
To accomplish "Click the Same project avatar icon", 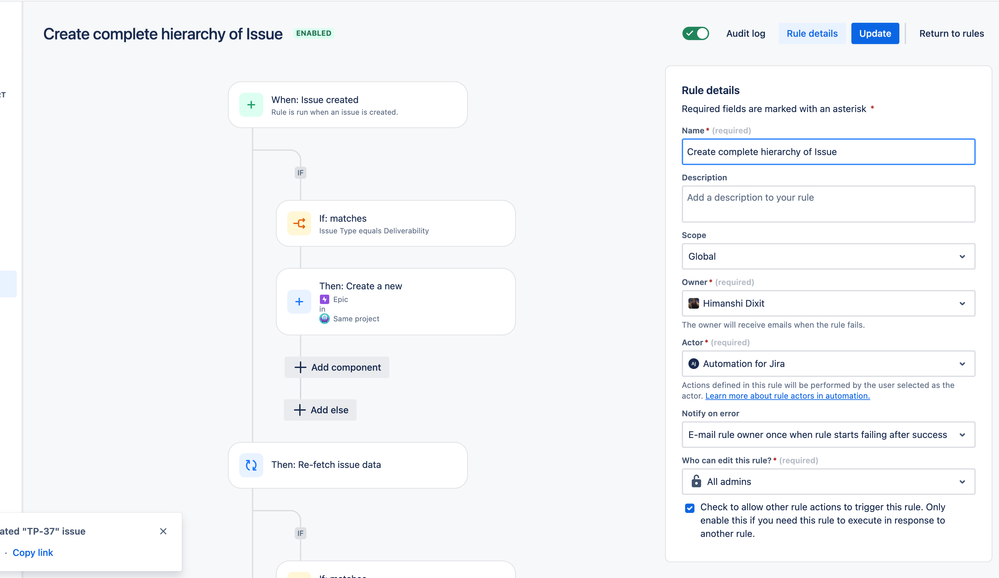I will 324,319.
